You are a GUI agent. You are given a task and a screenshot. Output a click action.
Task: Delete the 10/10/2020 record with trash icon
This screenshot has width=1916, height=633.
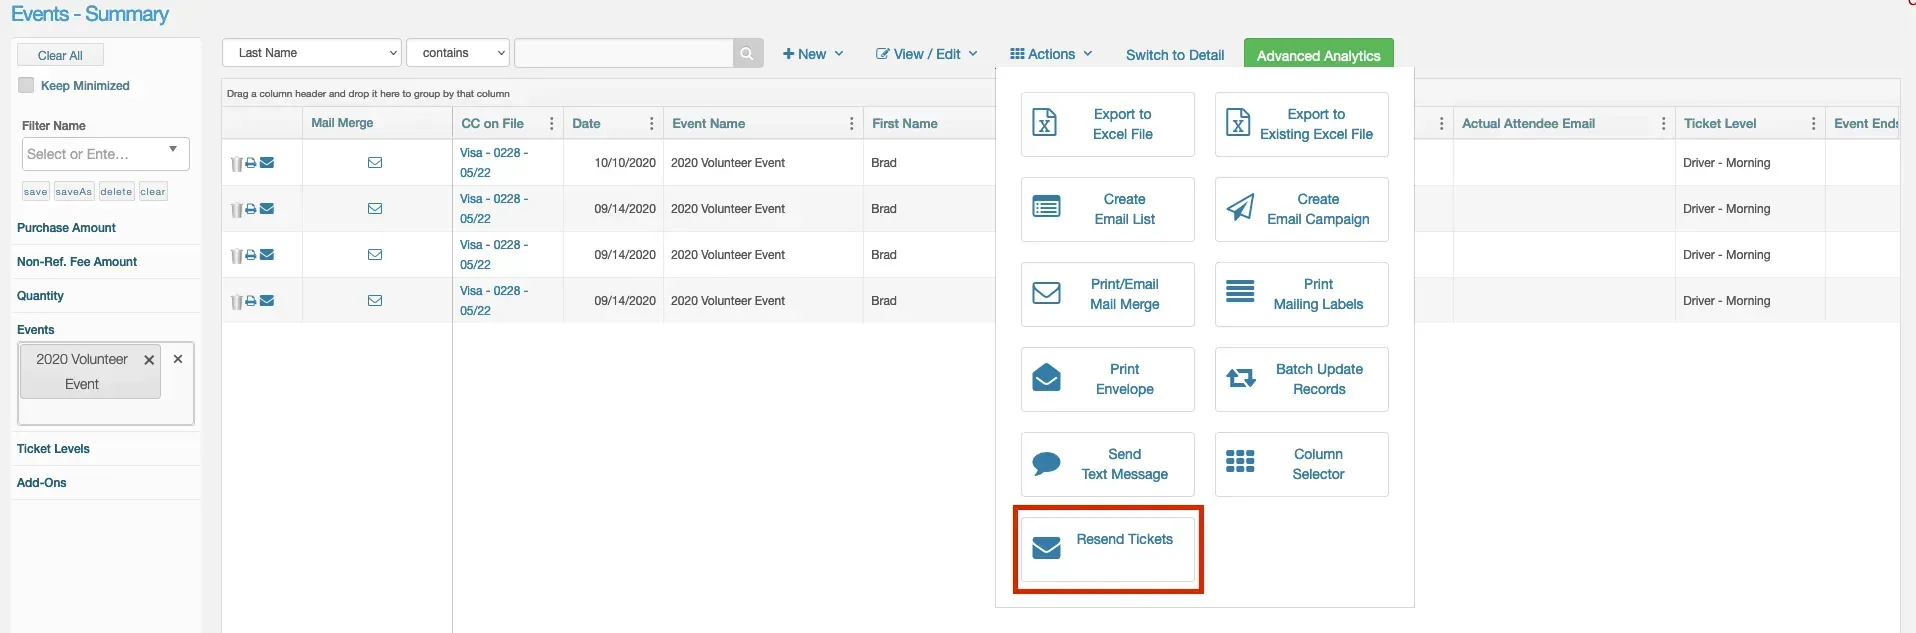pos(237,164)
